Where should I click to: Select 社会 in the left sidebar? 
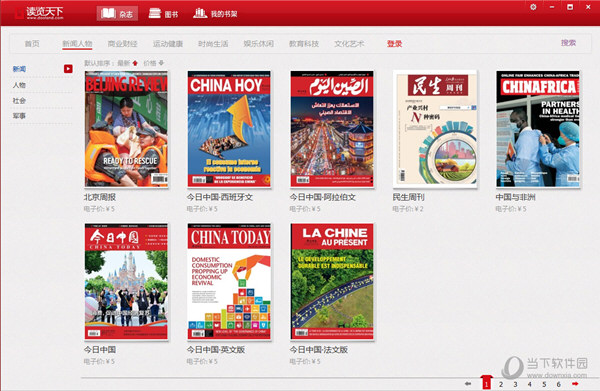pos(20,101)
